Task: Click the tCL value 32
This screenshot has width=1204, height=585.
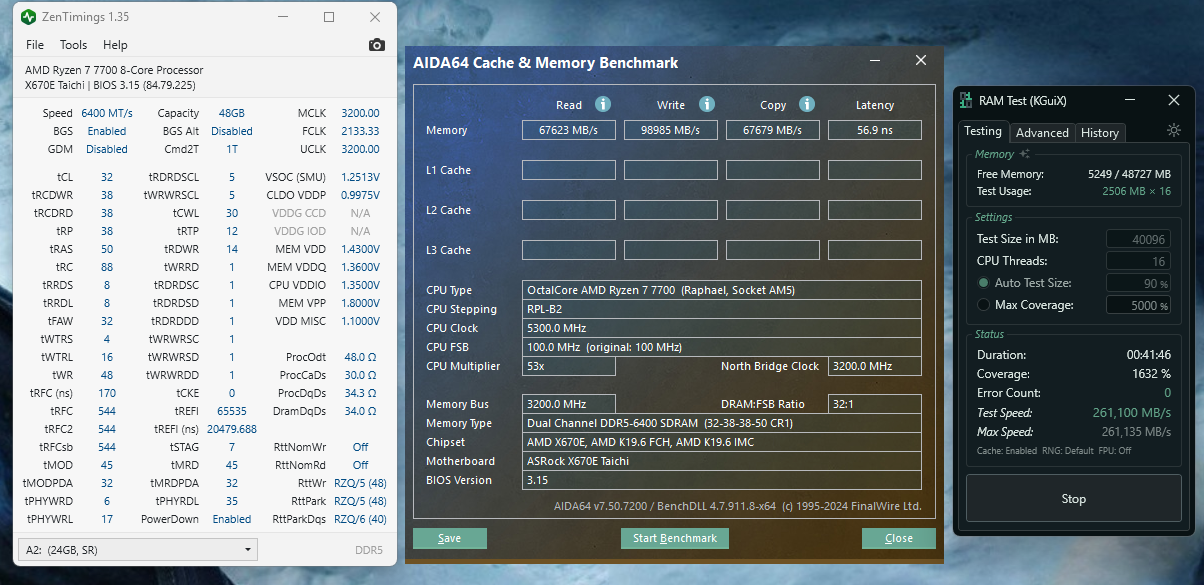Action: coord(107,177)
